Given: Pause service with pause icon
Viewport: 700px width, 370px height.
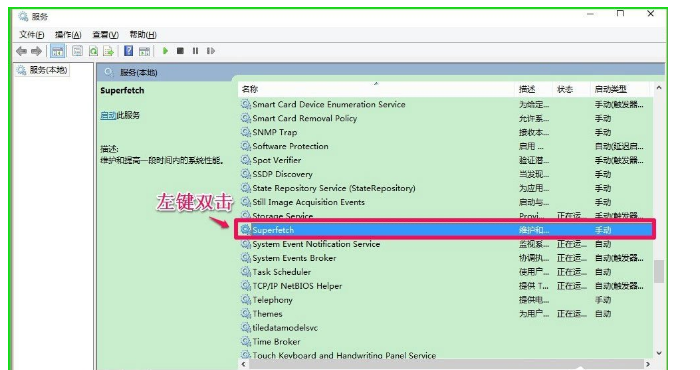Looking at the screenshot, I should coord(195,51).
